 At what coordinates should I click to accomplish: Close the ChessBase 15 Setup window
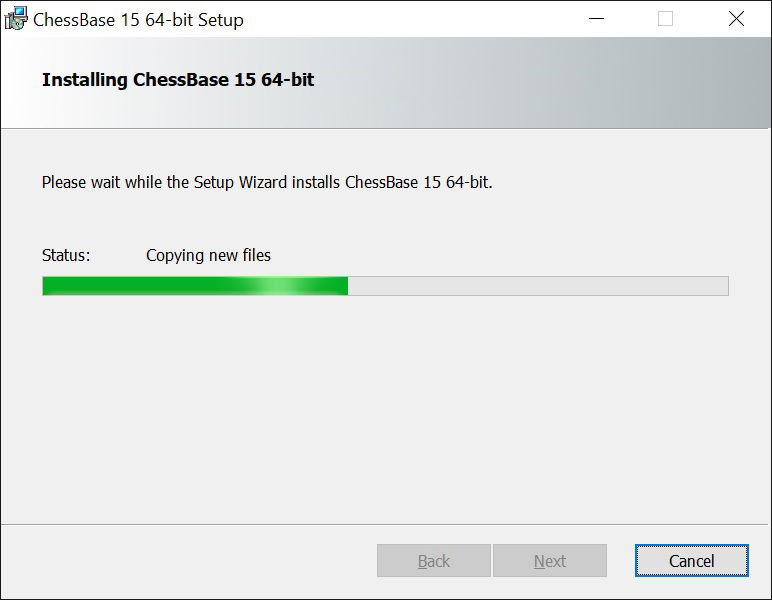(736, 19)
